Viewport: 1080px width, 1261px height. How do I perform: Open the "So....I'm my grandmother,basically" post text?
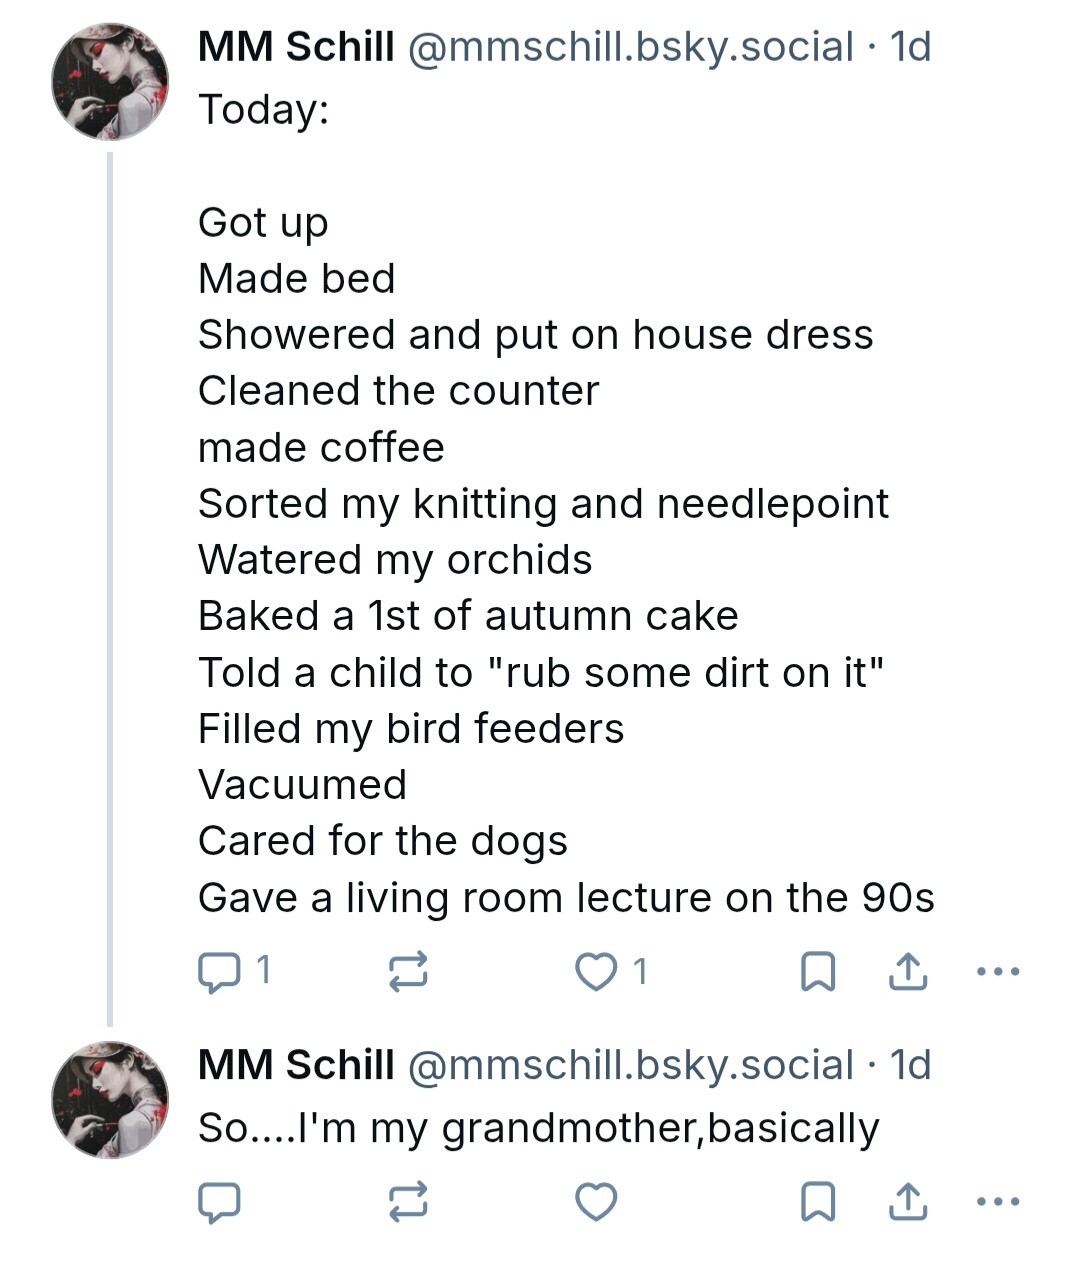[538, 1128]
